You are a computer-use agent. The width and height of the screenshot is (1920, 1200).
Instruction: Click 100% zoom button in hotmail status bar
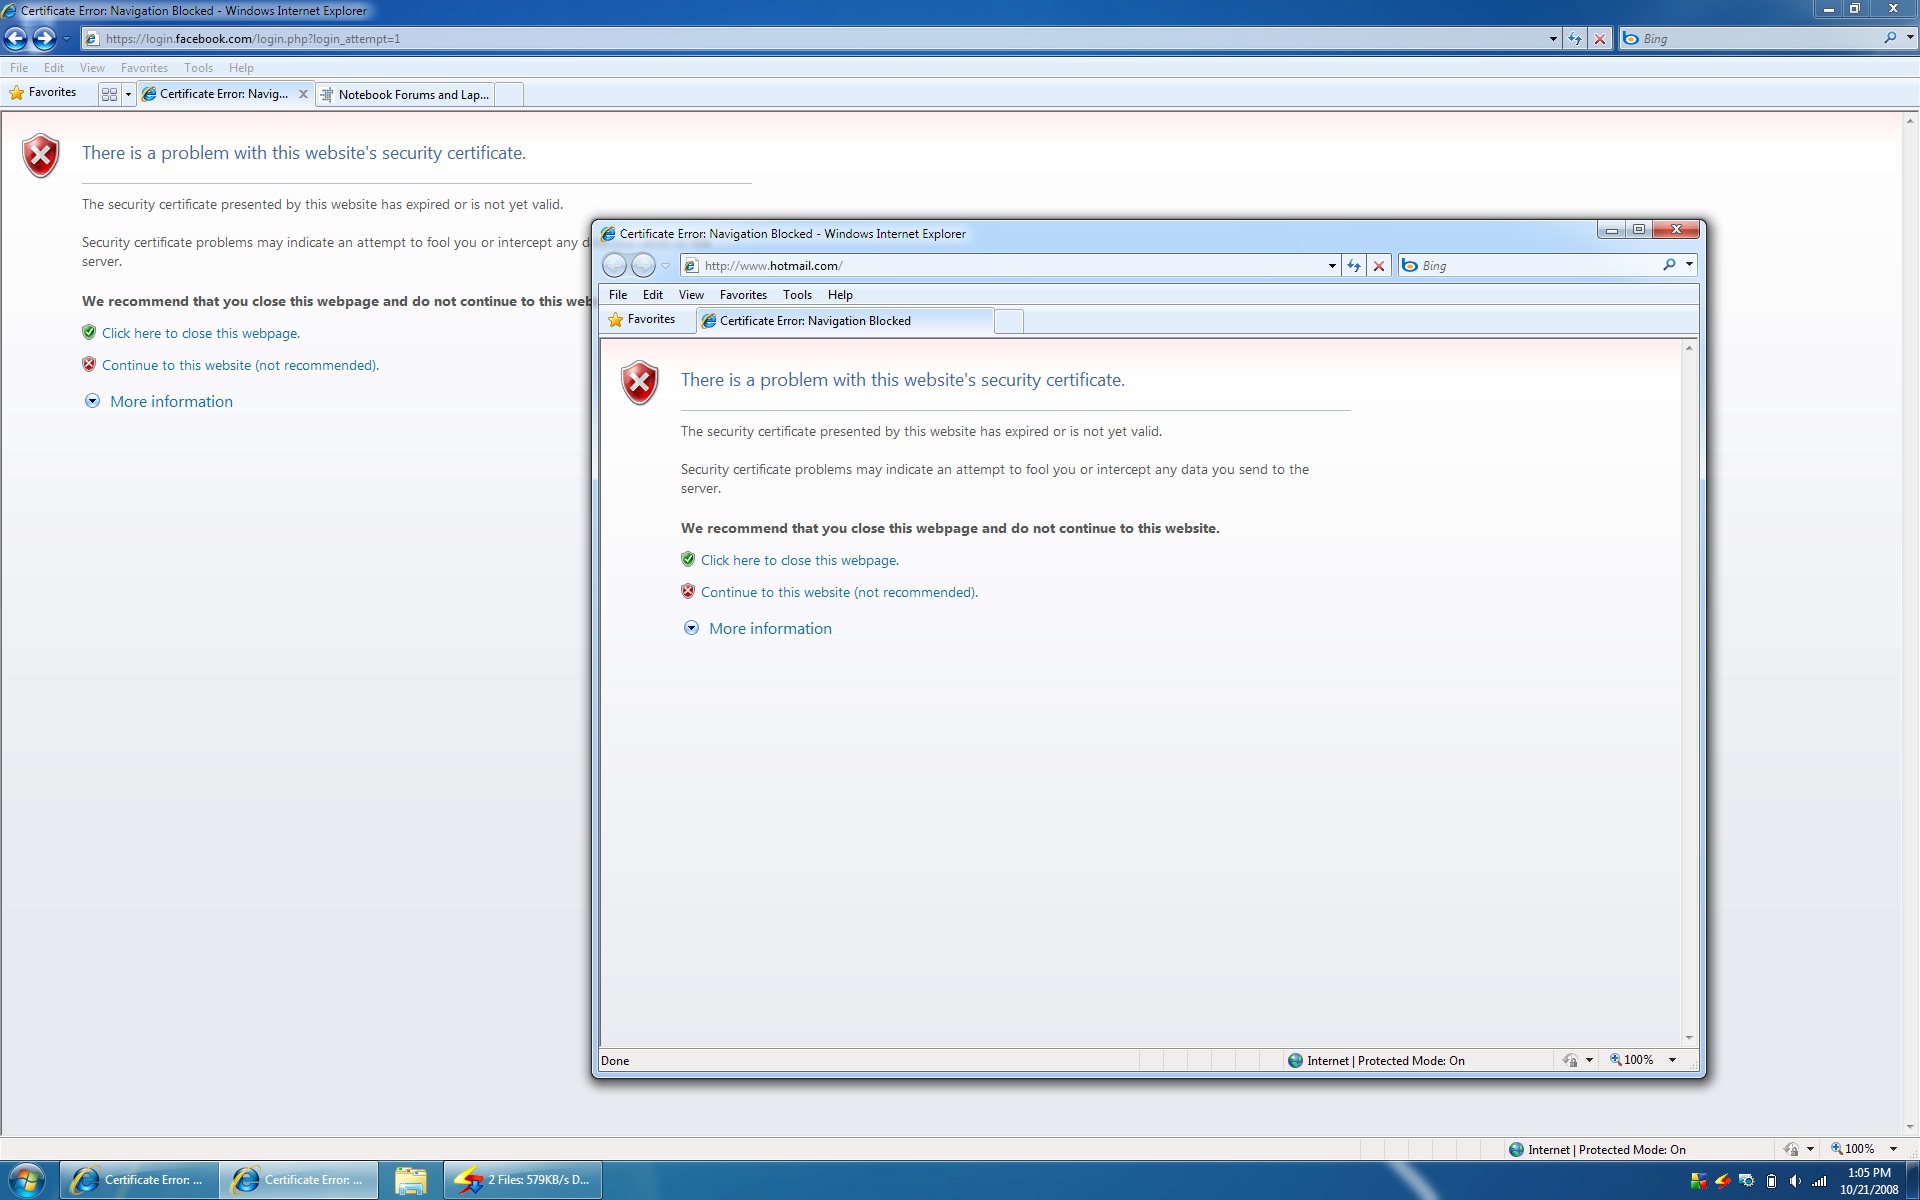tap(1632, 1060)
